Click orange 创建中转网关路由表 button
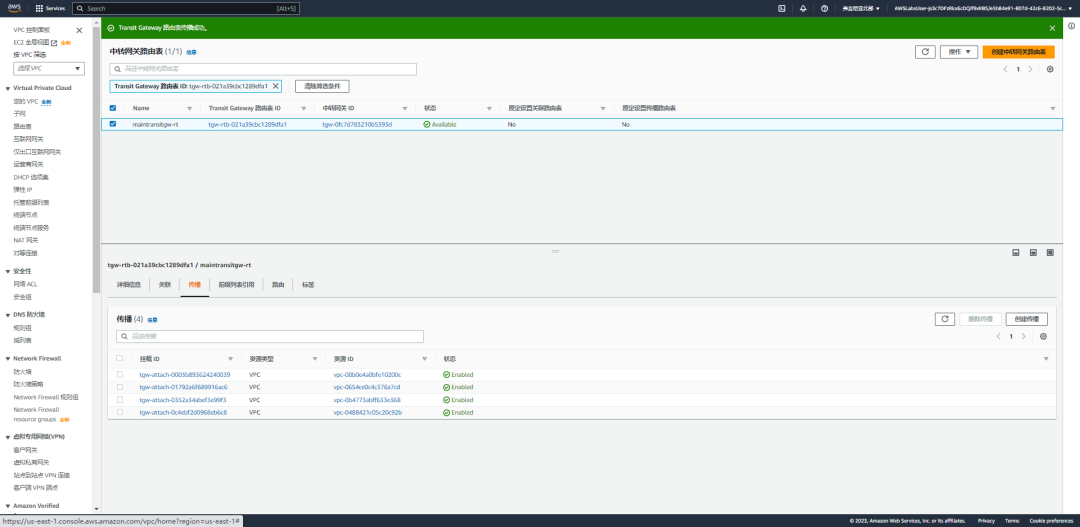The width and height of the screenshot is (1080, 527). click(1018, 52)
